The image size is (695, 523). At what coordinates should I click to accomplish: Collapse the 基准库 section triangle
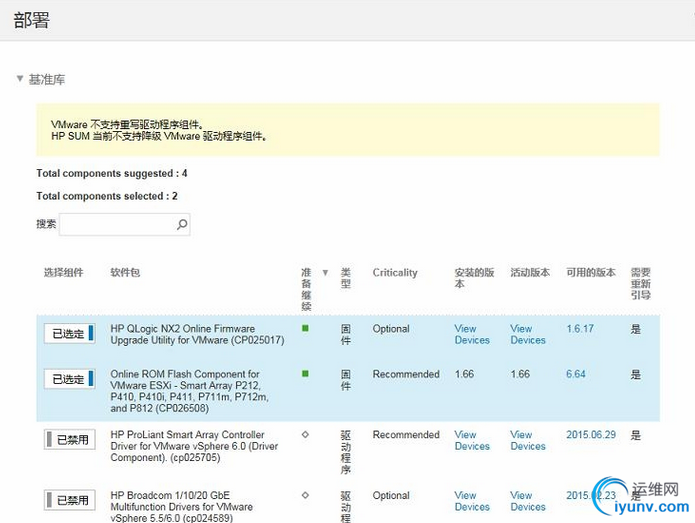(x=20, y=78)
